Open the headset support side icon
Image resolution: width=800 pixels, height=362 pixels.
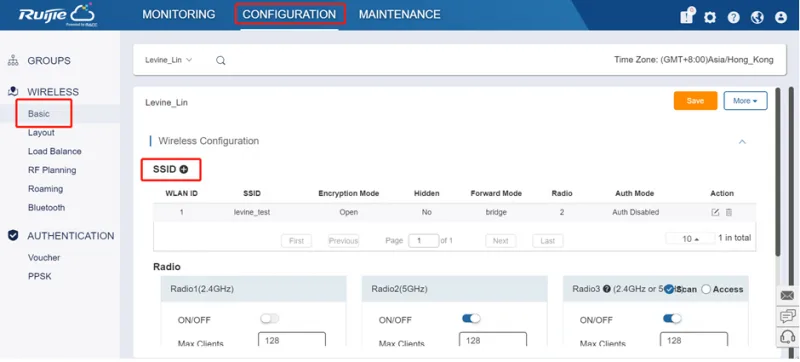coord(788,337)
